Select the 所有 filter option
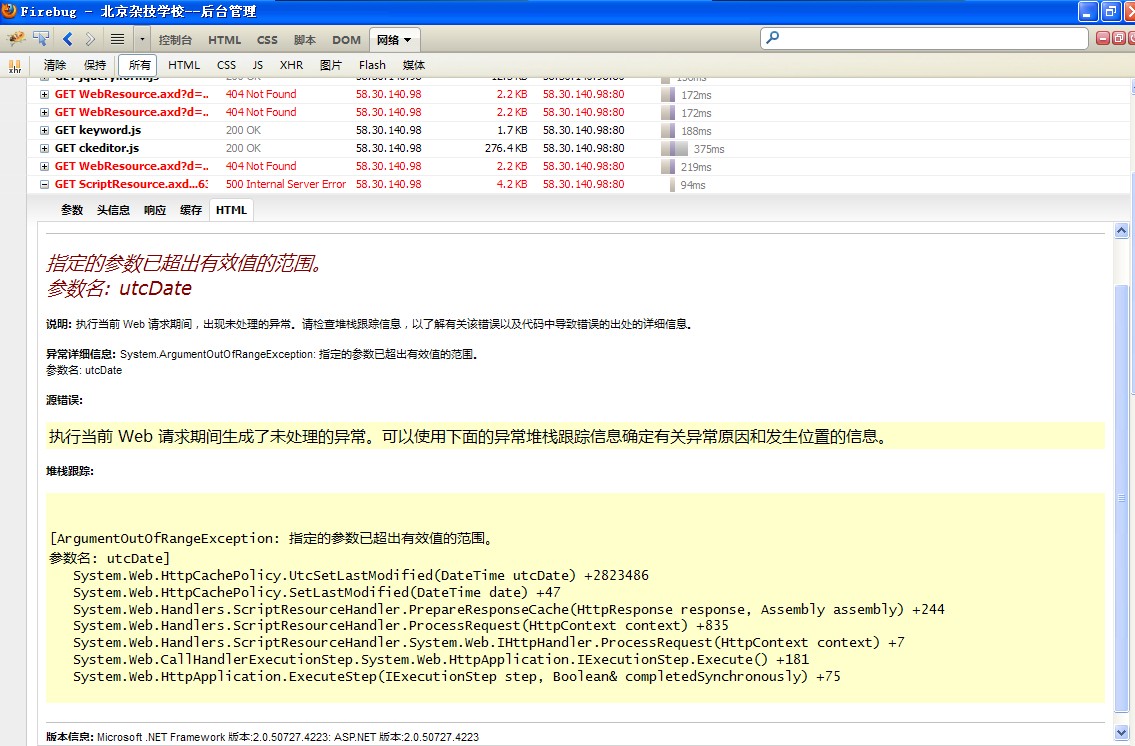Screen dimensions: 1135x746 [140, 65]
